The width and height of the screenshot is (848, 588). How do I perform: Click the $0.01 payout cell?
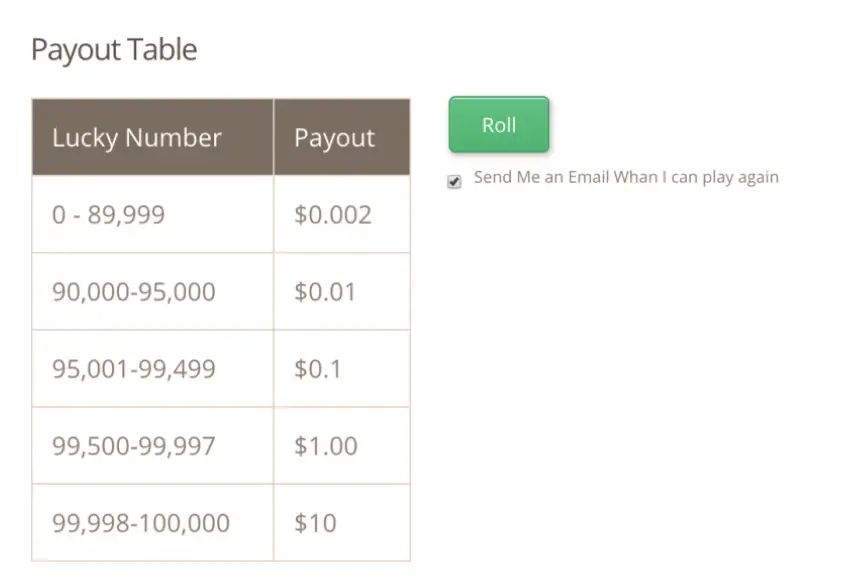342,292
